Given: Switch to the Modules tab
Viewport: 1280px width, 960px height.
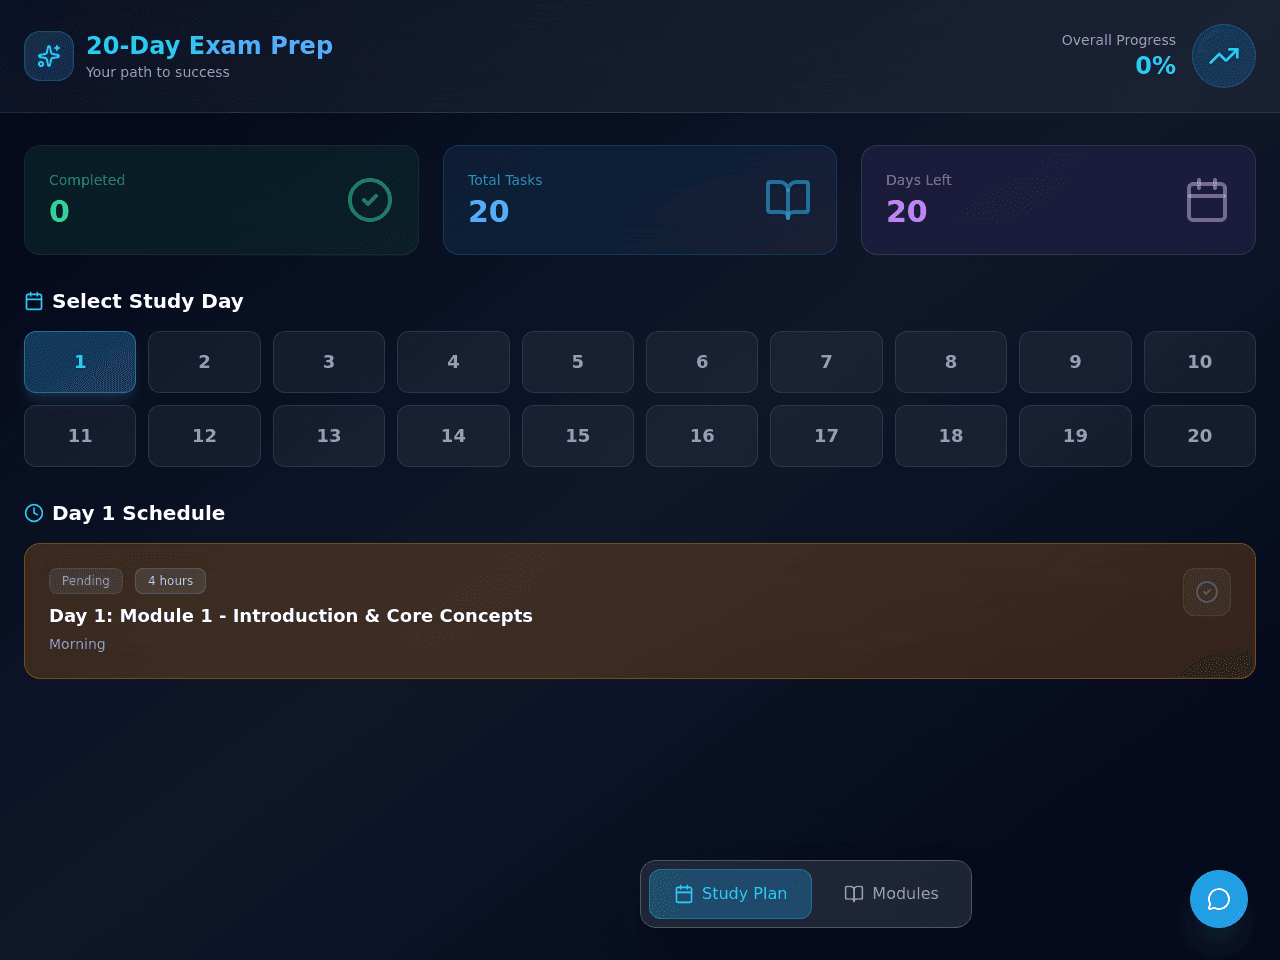Looking at the screenshot, I should coord(891,894).
